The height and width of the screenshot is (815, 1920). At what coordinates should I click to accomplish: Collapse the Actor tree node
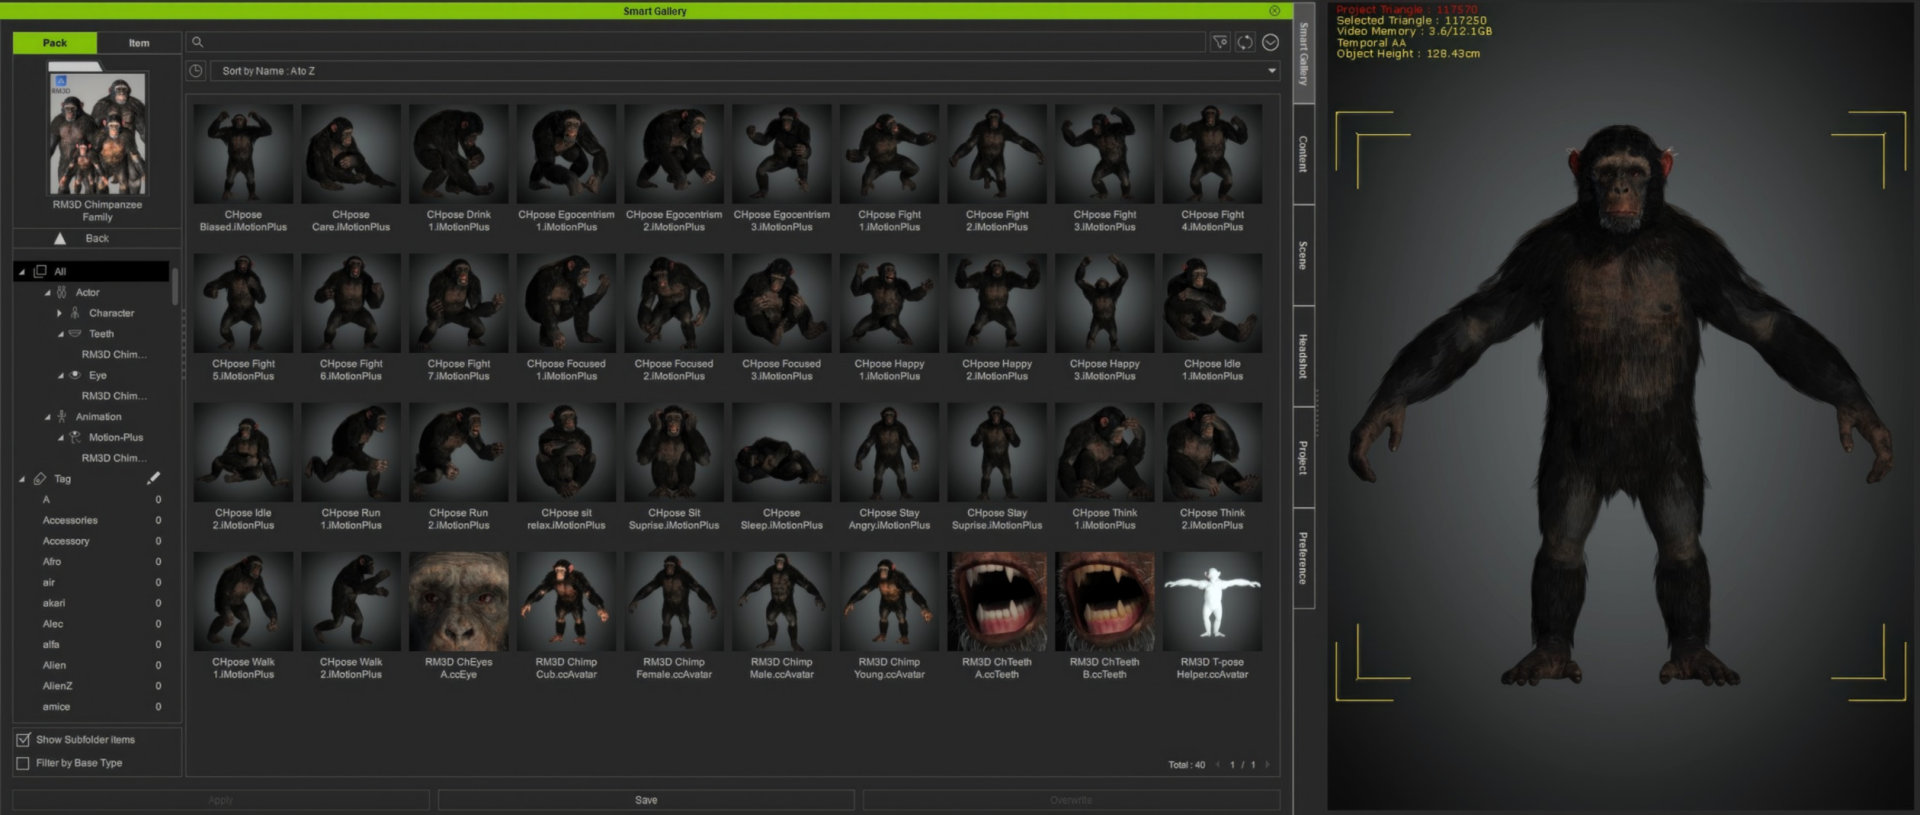tap(47, 293)
